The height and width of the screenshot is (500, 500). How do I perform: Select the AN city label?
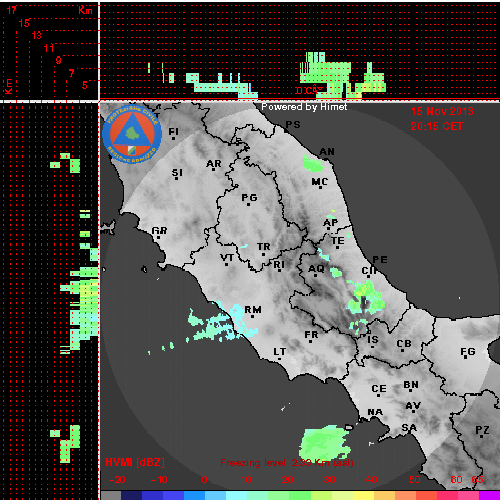pyautogui.click(x=327, y=152)
